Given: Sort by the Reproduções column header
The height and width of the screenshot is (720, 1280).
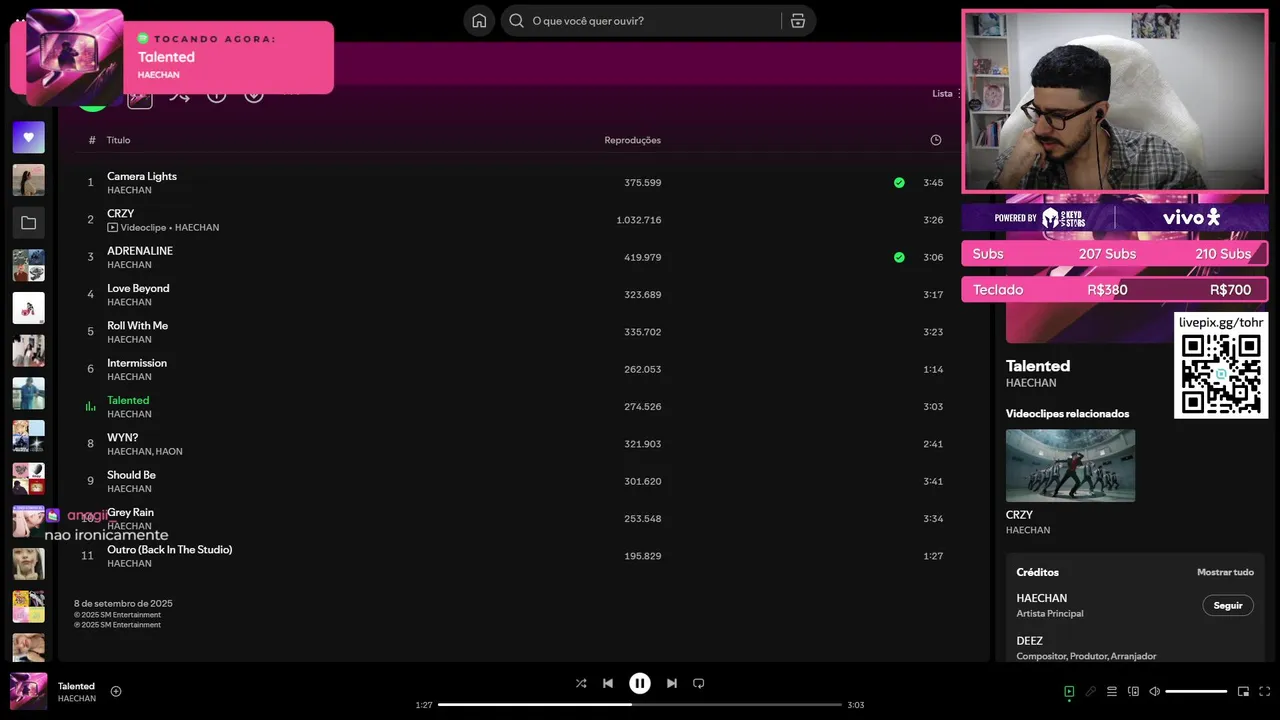Looking at the screenshot, I should [x=632, y=140].
